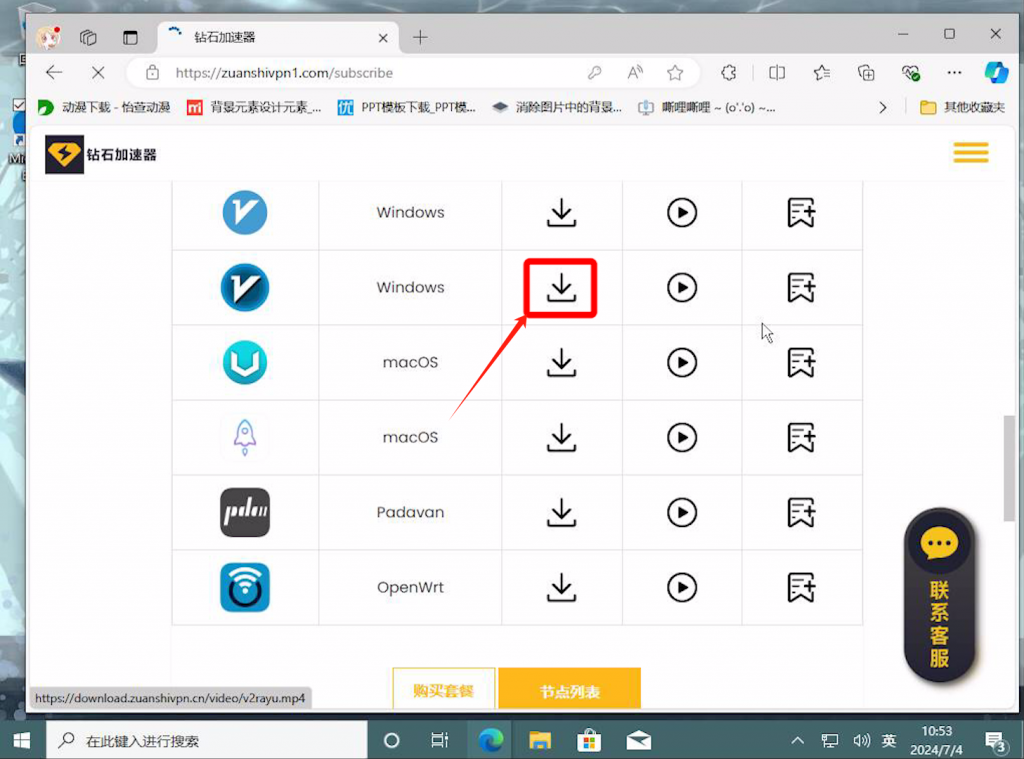
Task: Download the macOS client with rocket icon
Action: pyautogui.click(x=561, y=438)
